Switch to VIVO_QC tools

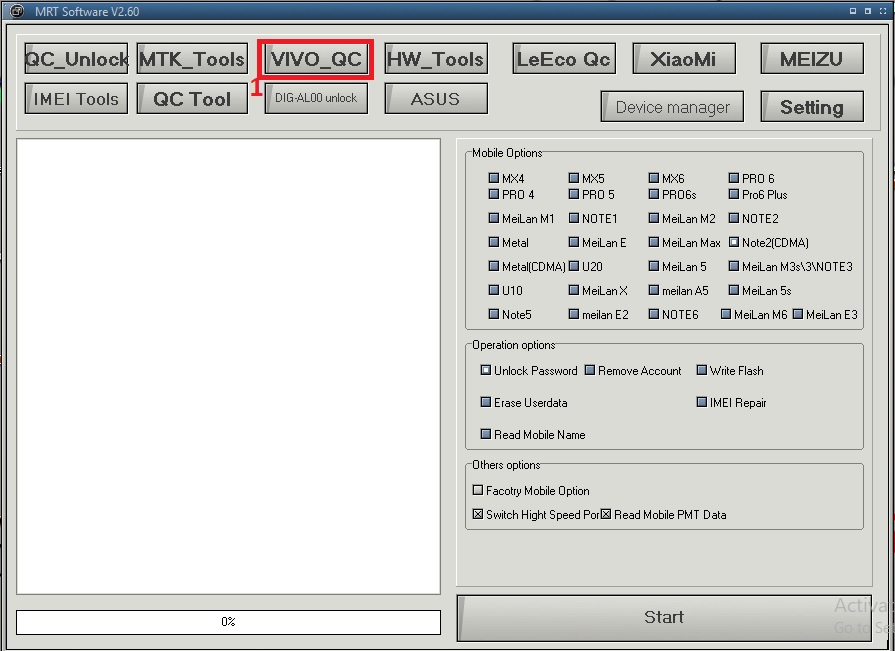tap(316, 59)
